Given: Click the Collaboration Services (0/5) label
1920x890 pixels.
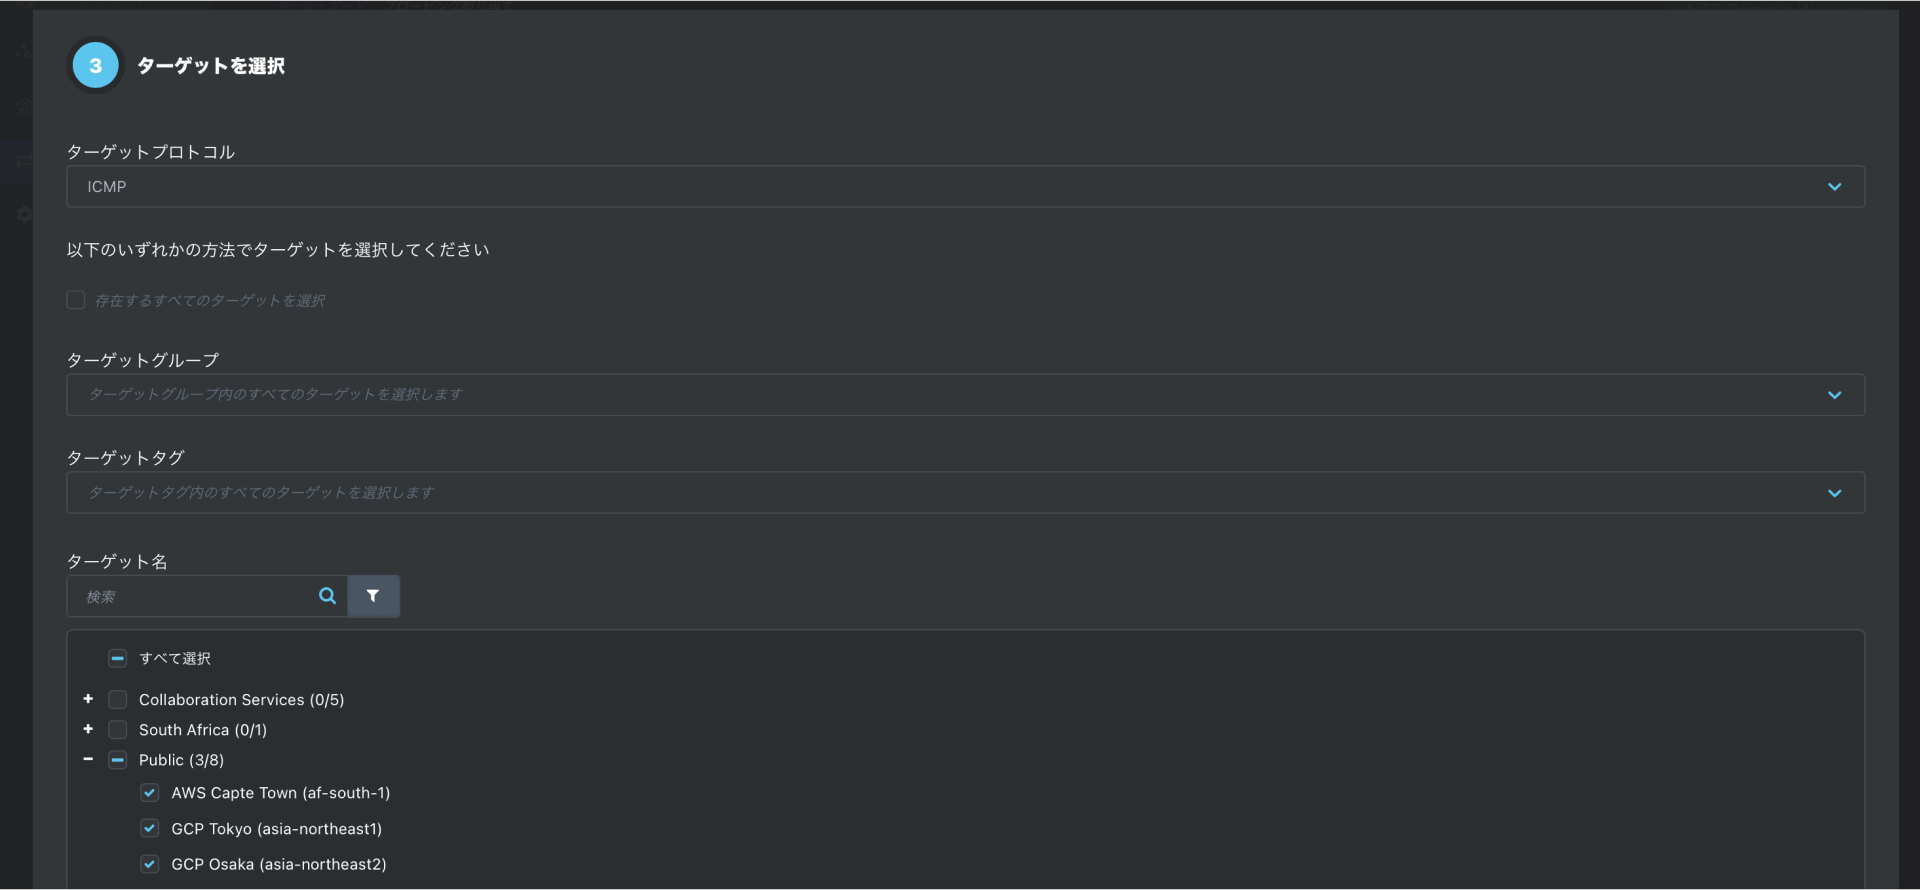Looking at the screenshot, I should pyautogui.click(x=241, y=700).
